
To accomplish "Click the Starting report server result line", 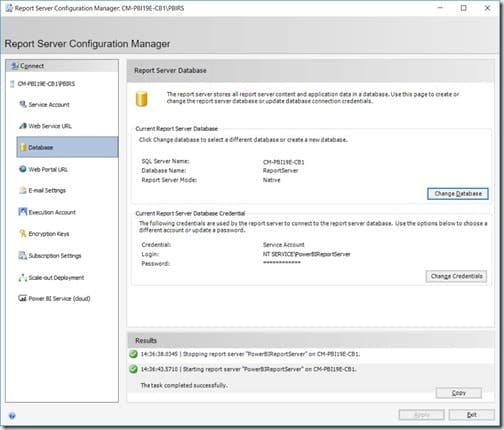I will [x=248, y=369].
